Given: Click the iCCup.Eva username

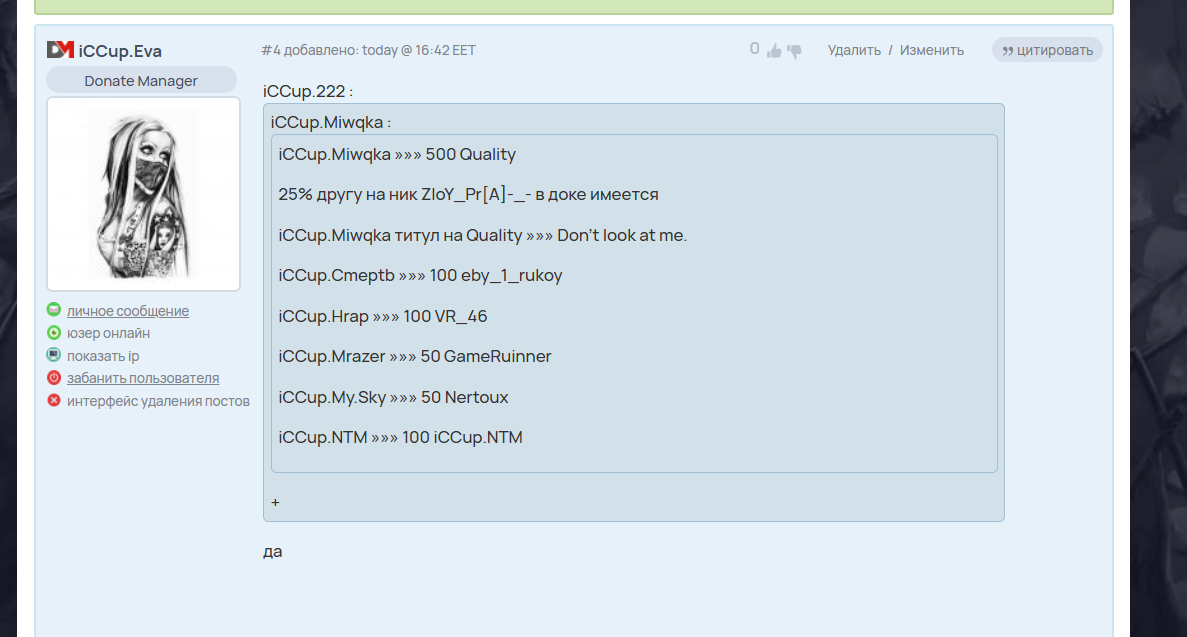Looking at the screenshot, I should (120, 51).
